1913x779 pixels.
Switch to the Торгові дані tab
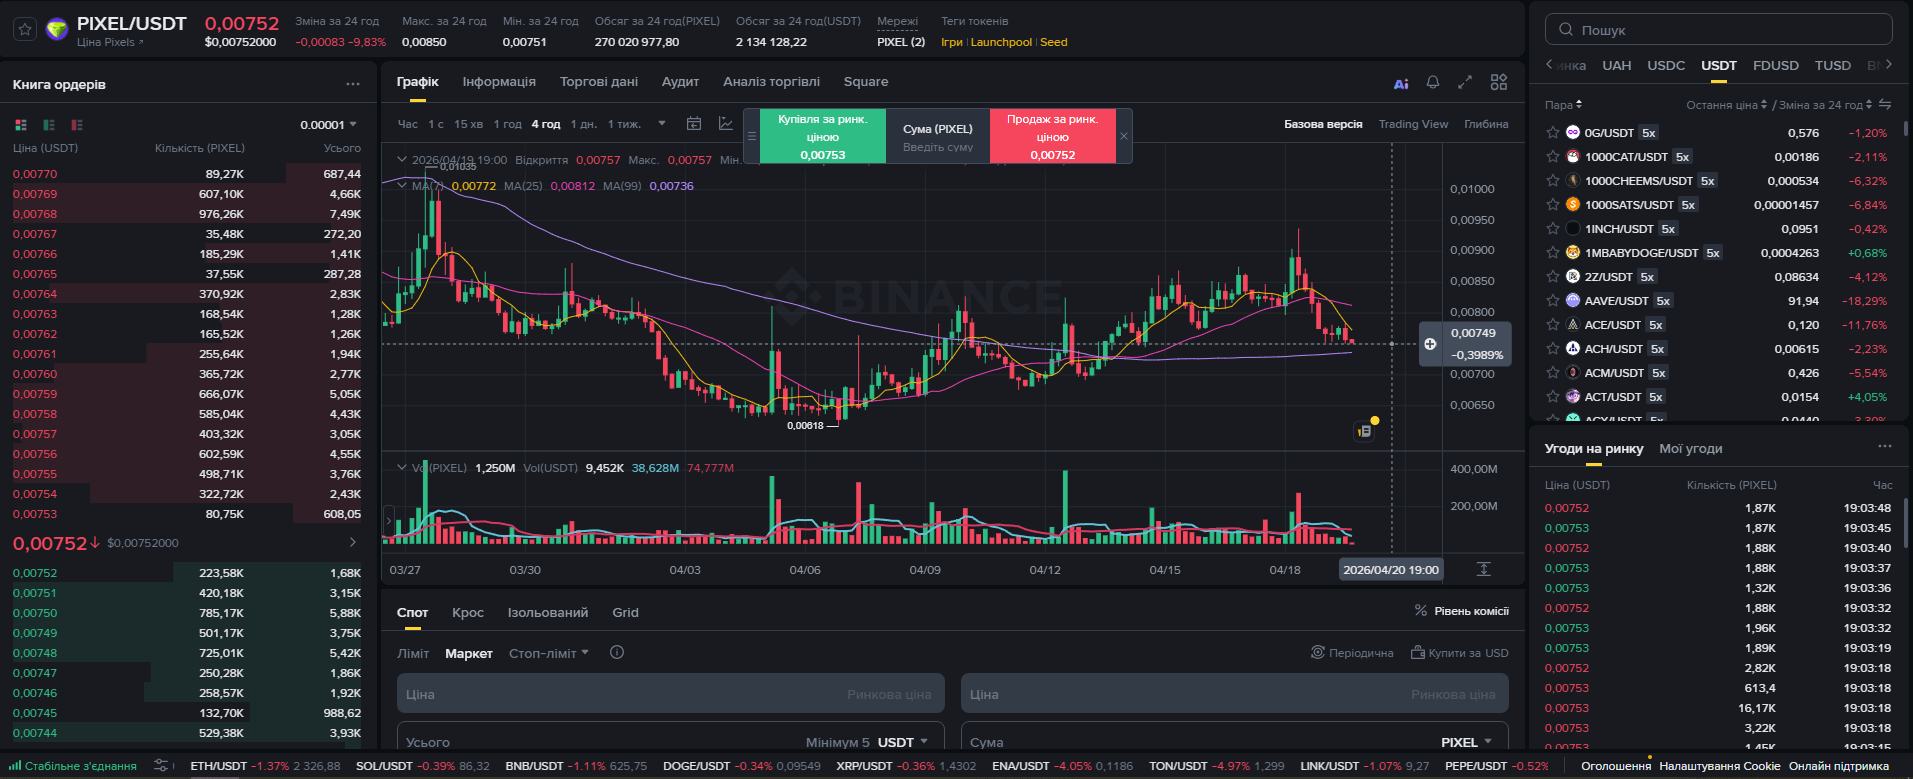[599, 82]
